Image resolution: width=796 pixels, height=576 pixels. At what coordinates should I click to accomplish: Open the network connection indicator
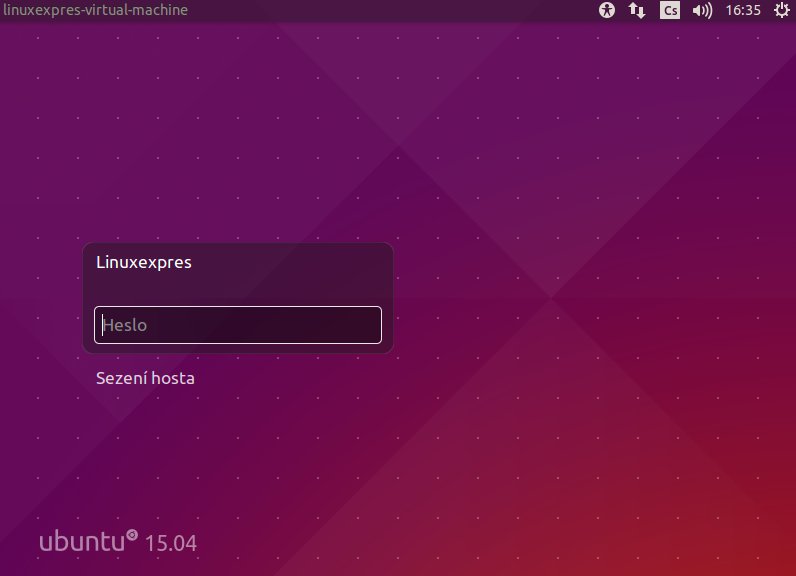coord(637,10)
